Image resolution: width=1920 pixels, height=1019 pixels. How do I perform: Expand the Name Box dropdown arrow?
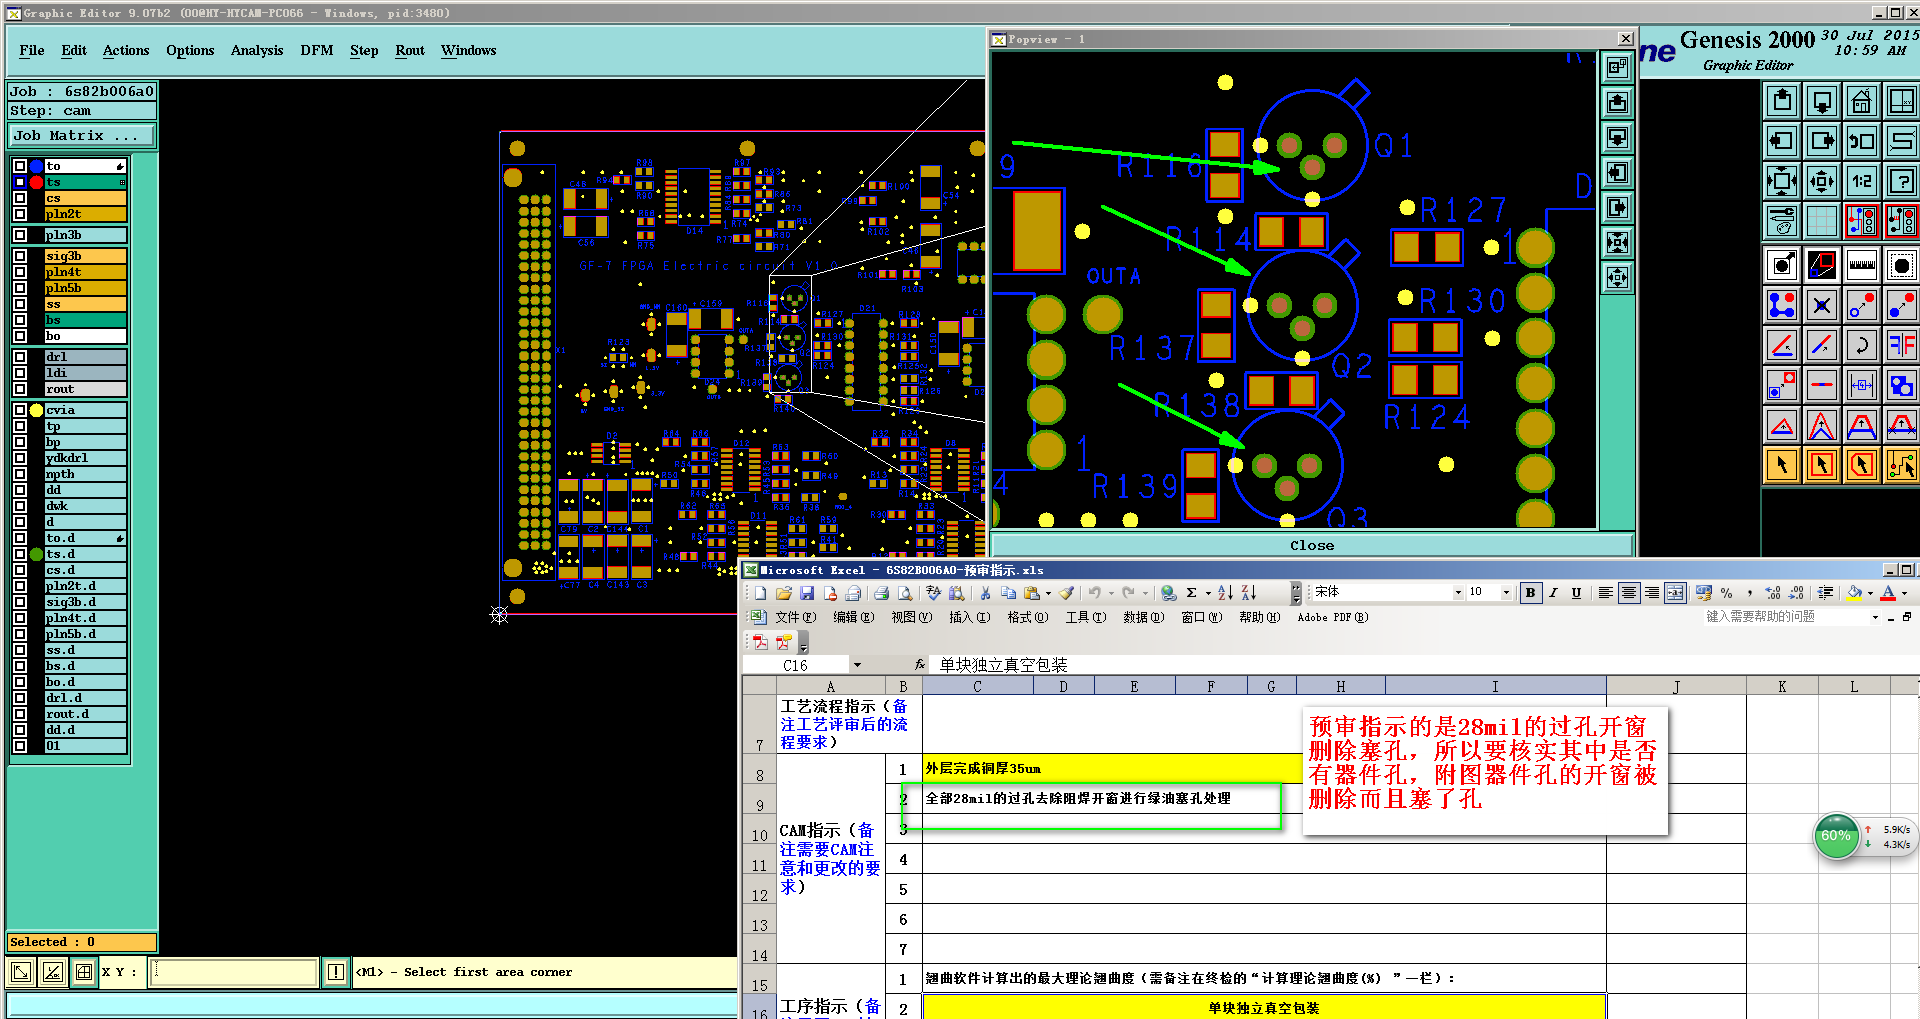click(857, 665)
